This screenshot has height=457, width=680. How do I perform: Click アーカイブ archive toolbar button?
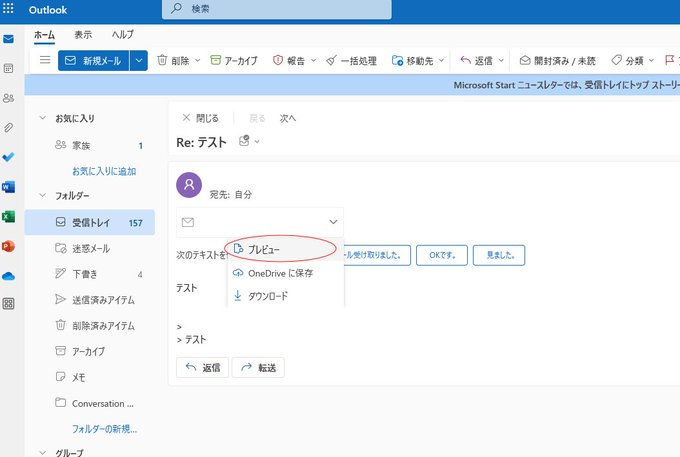point(234,60)
